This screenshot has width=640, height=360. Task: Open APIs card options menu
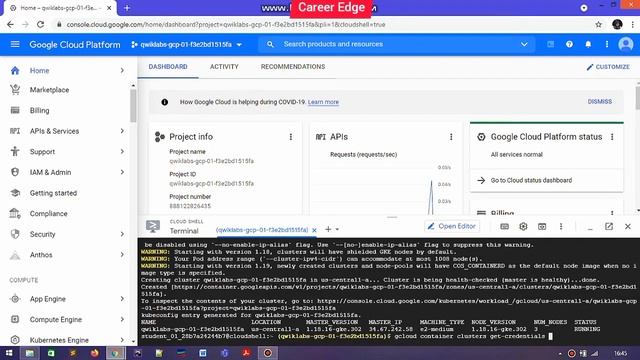[x=451, y=137]
